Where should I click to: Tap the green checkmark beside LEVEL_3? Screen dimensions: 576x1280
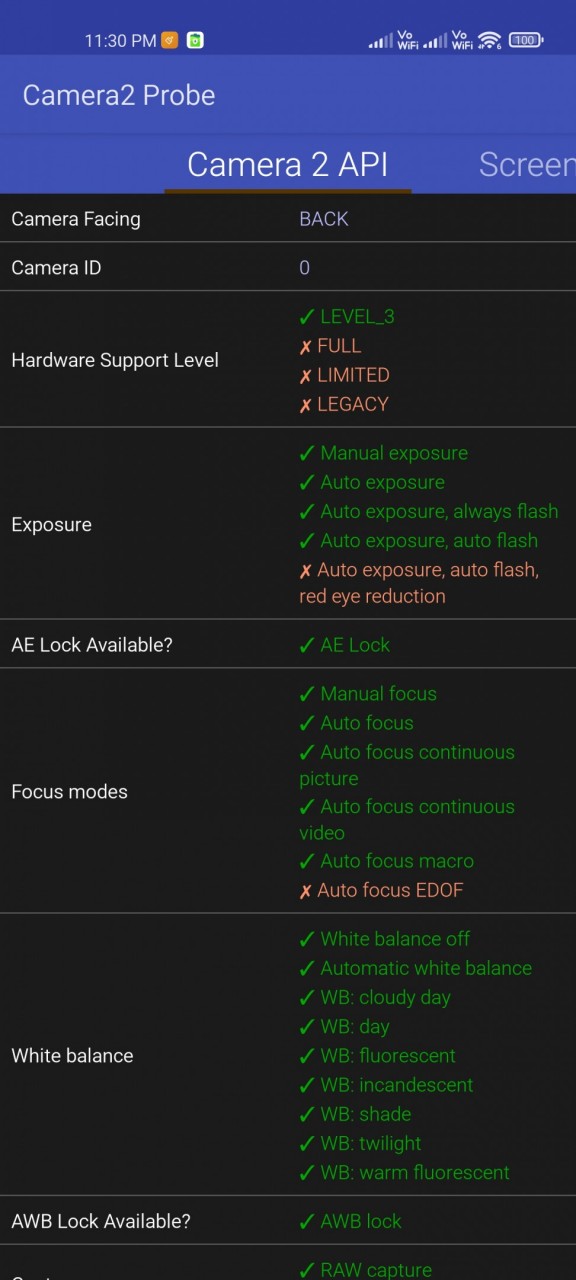click(307, 317)
